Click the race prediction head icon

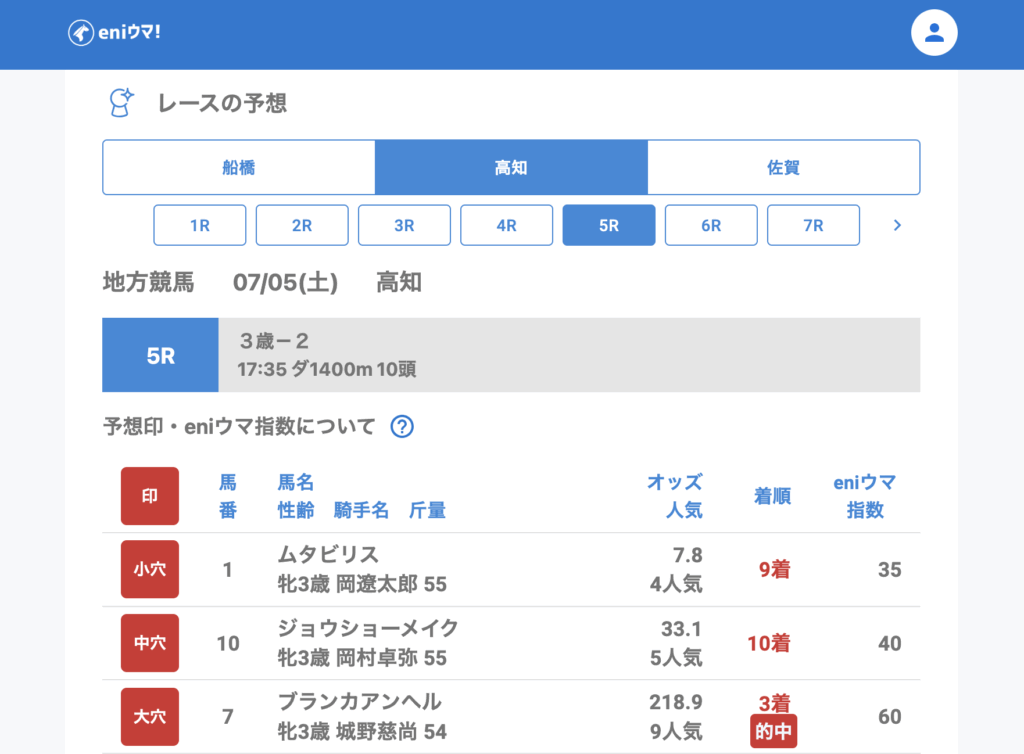click(x=121, y=102)
